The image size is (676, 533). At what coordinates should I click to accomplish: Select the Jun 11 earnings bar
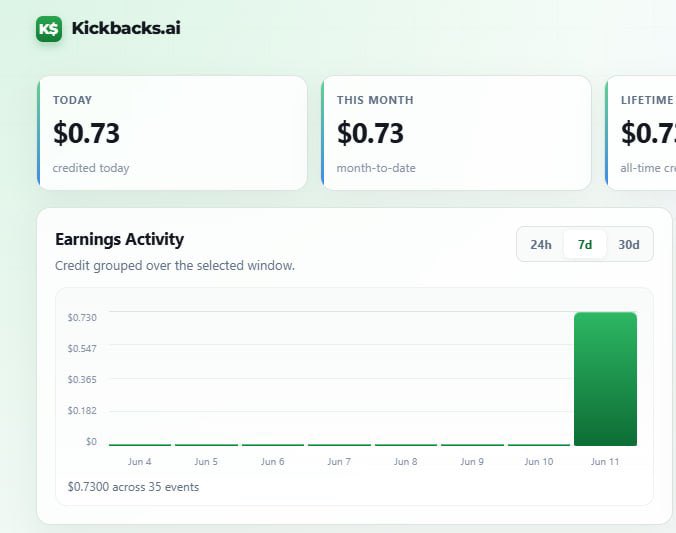point(605,379)
